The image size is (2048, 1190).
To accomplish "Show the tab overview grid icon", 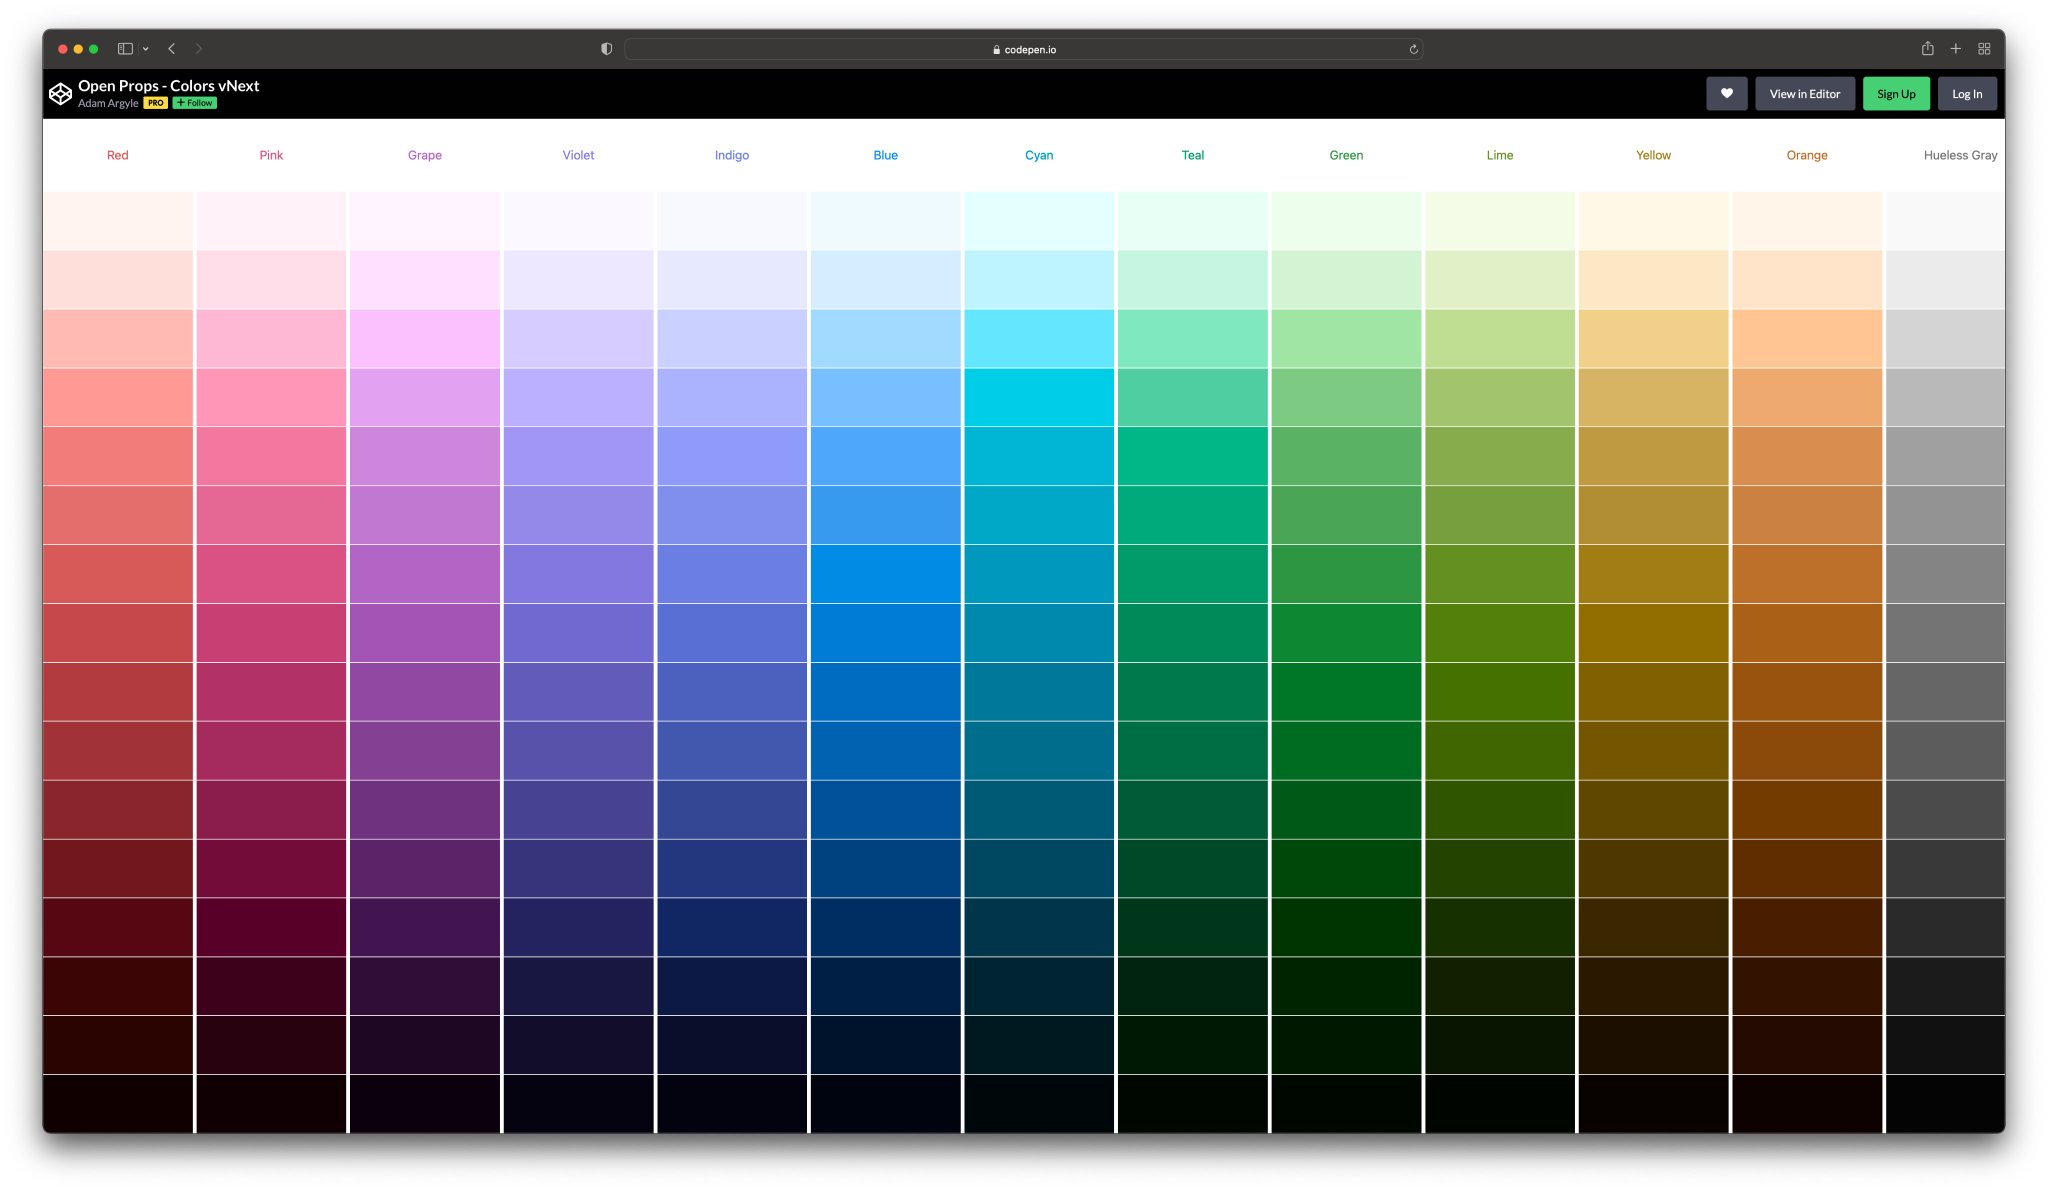I will click(x=1984, y=49).
